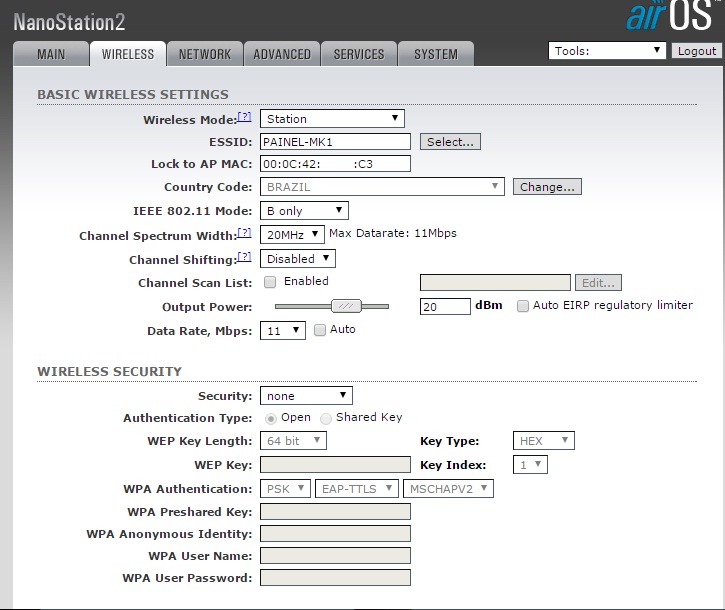Open Channel Spectrum Width help link

244,233
